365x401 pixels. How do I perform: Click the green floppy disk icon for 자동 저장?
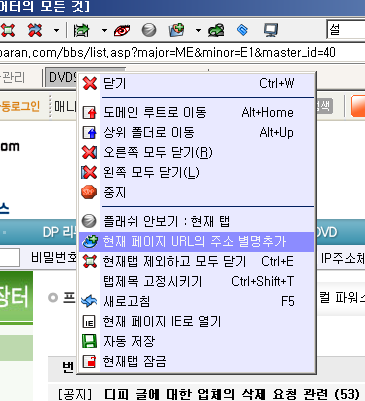(x=89, y=341)
